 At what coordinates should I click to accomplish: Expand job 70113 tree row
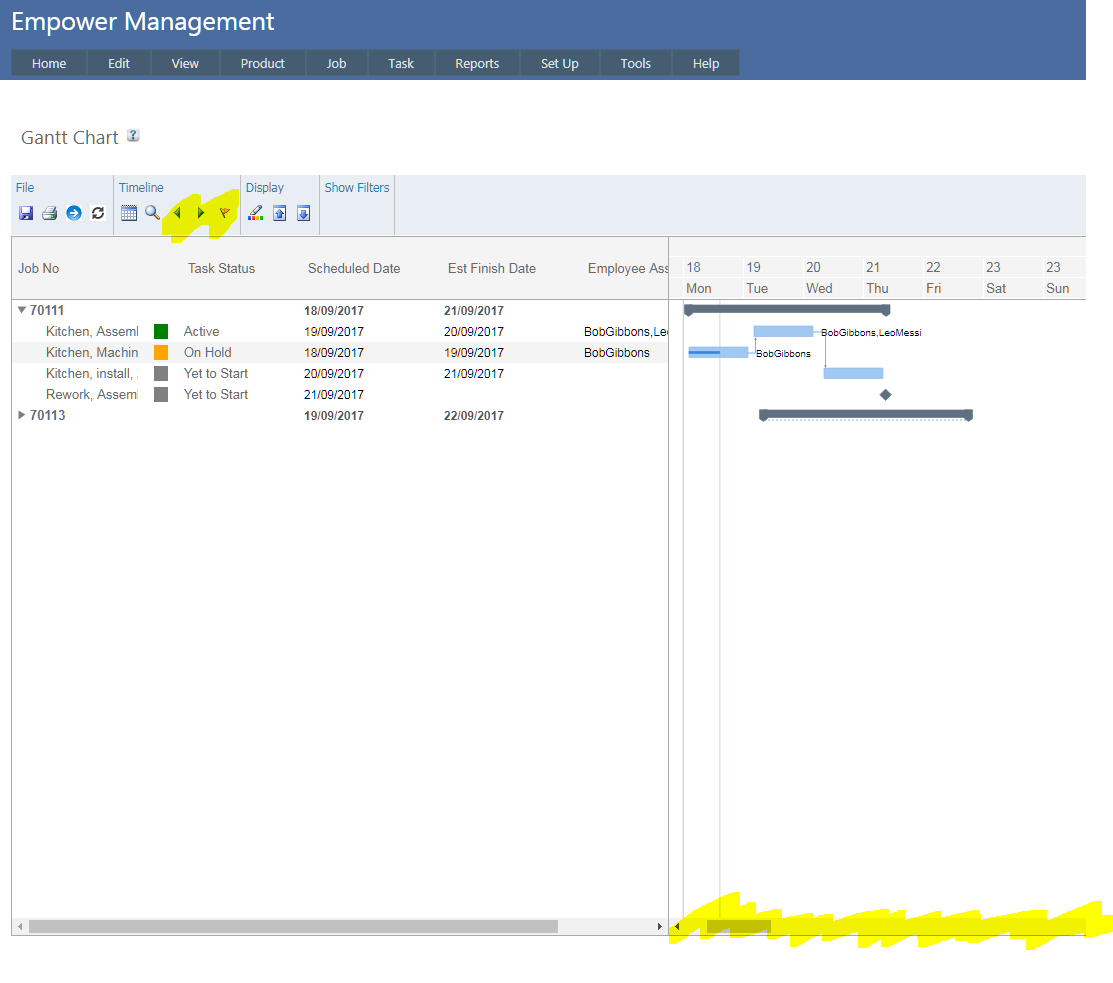[22, 416]
